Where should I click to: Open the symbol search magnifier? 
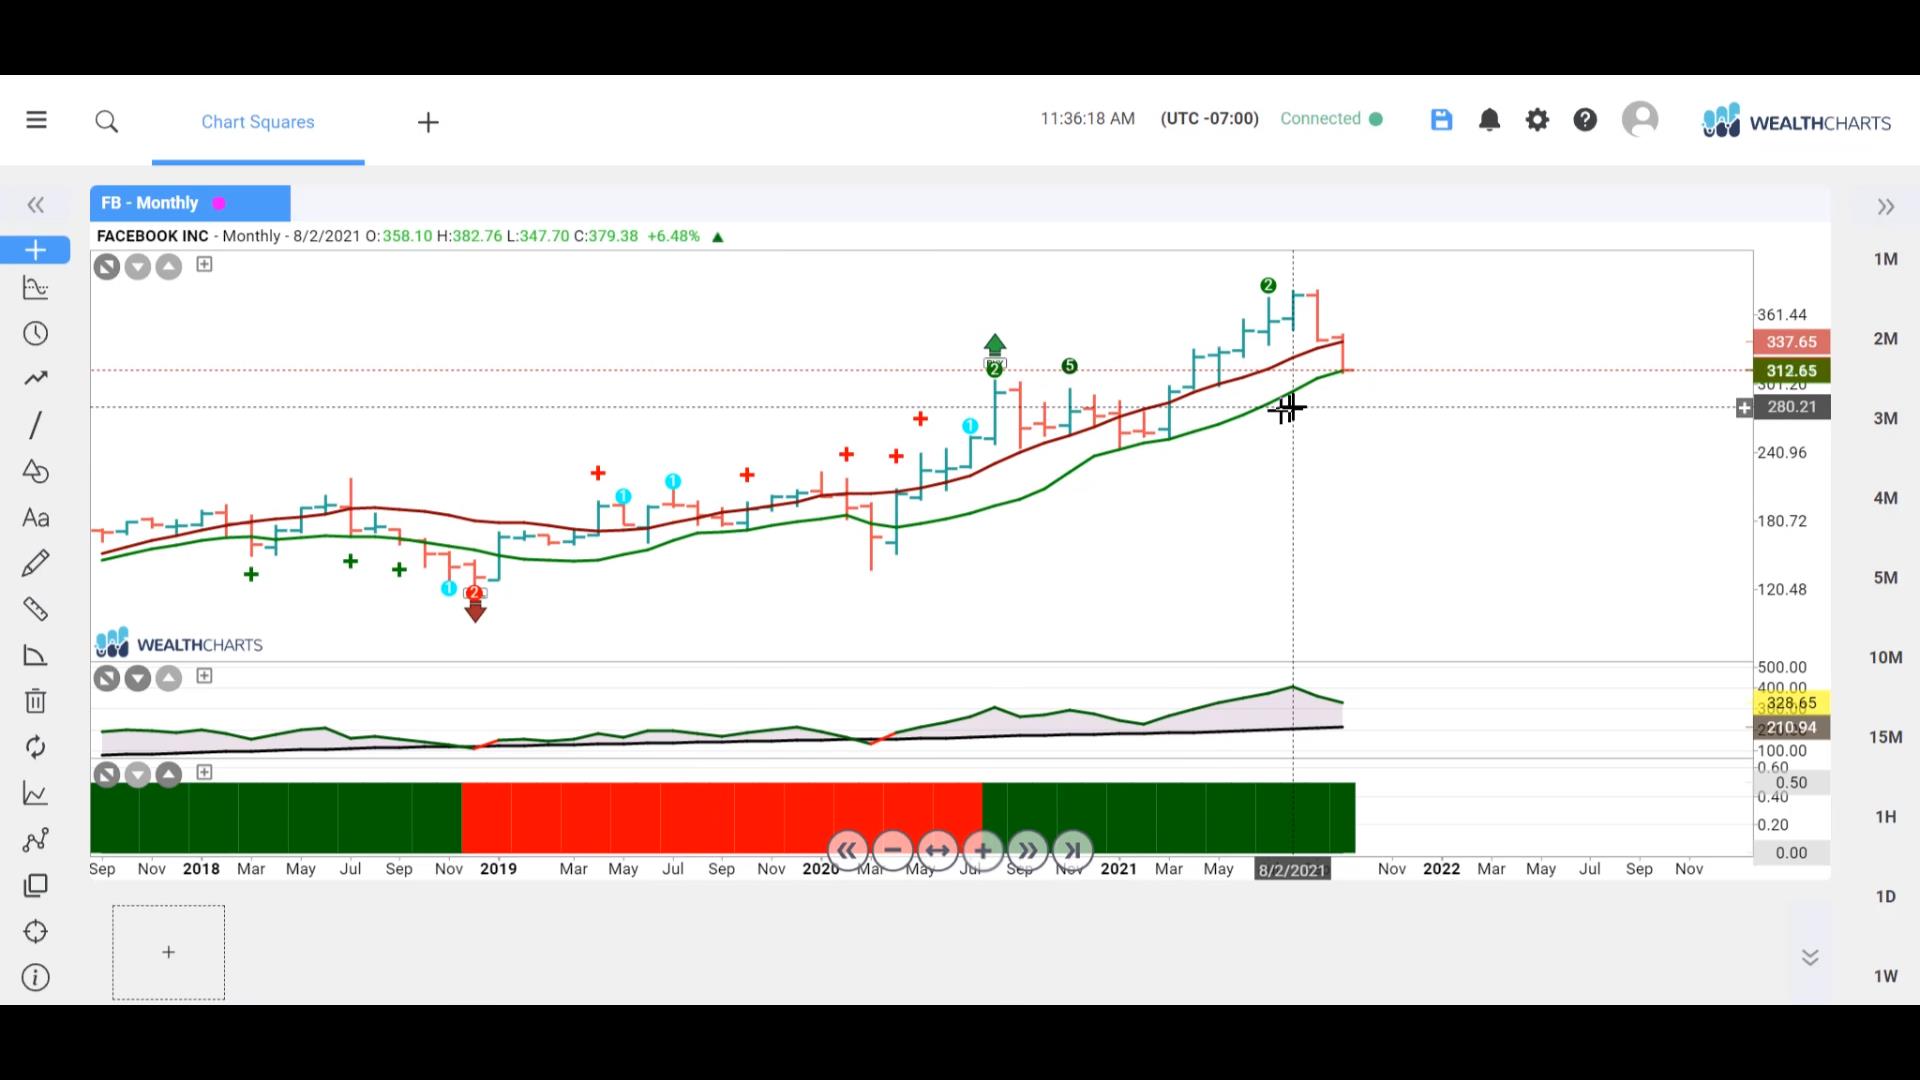pos(107,122)
